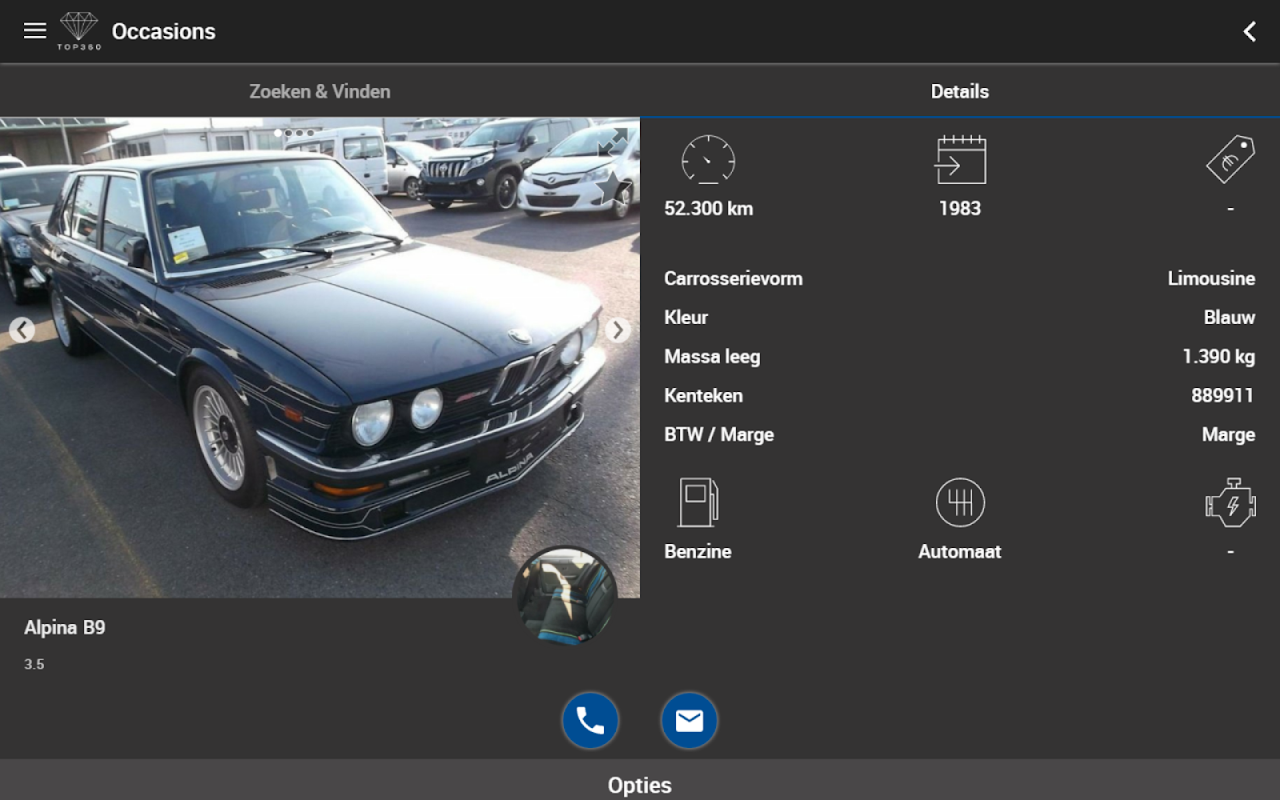This screenshot has width=1280, height=800.
Task: Click the Alpina B9 car title
Action: click(65, 628)
